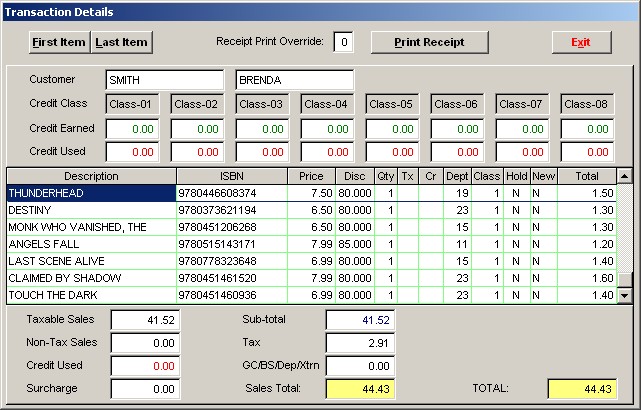
Task: Click the Class-02 credit class box
Action: coord(197,104)
